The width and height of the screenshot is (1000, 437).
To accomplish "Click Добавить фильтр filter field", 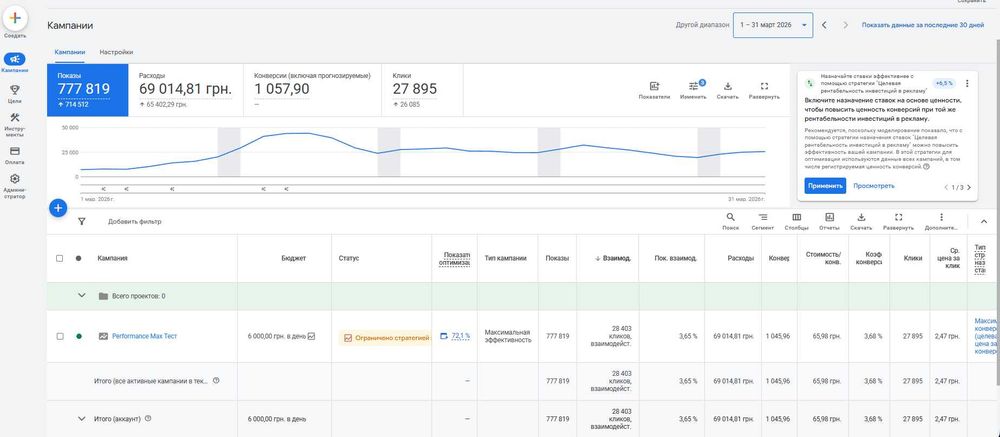I will [x=134, y=221].
